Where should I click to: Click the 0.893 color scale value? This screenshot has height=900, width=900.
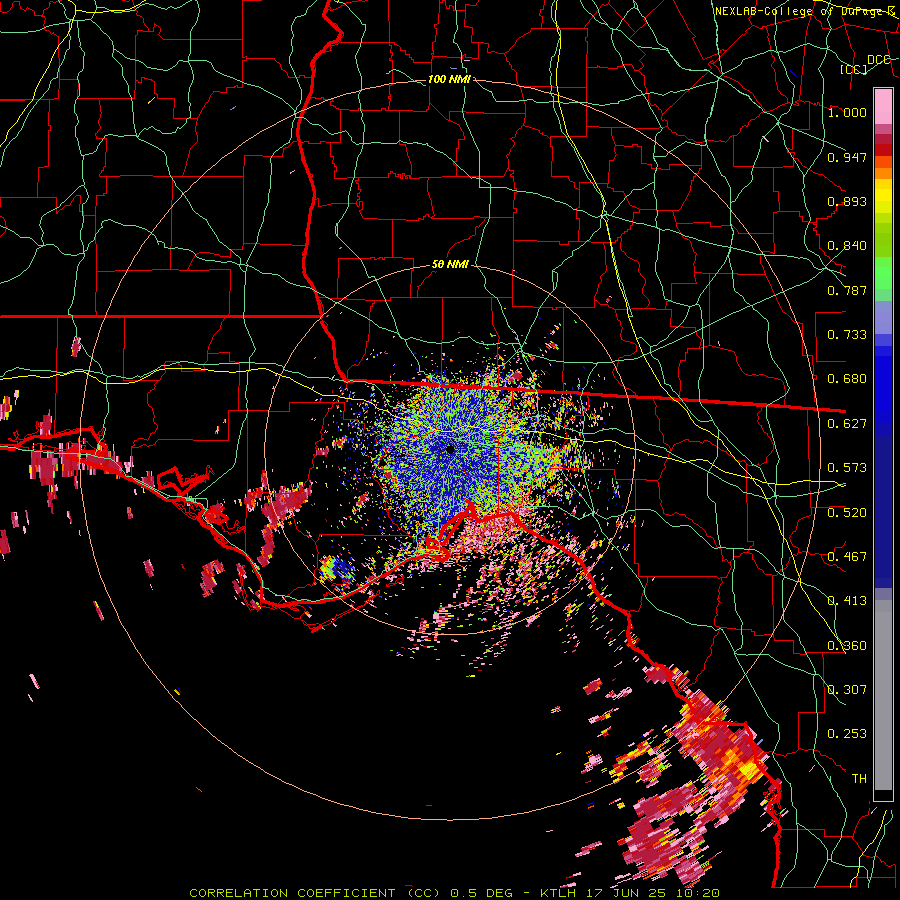[x=847, y=201]
